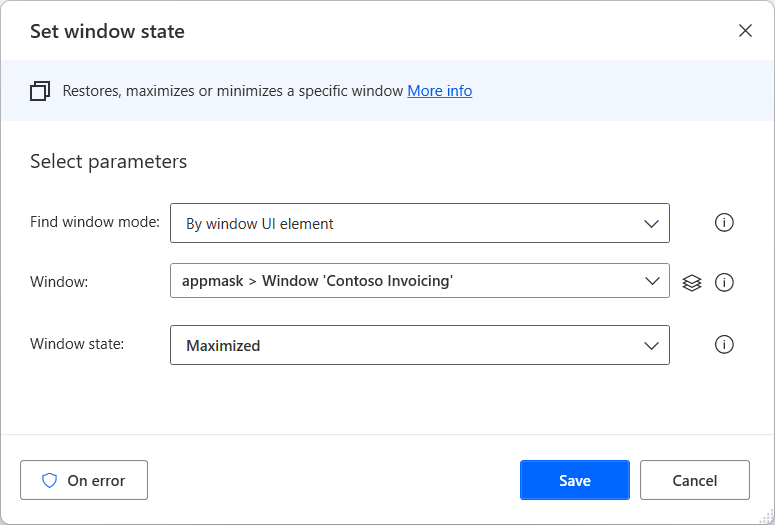Open the Window UI element dropdown
The image size is (775, 525).
point(420,281)
